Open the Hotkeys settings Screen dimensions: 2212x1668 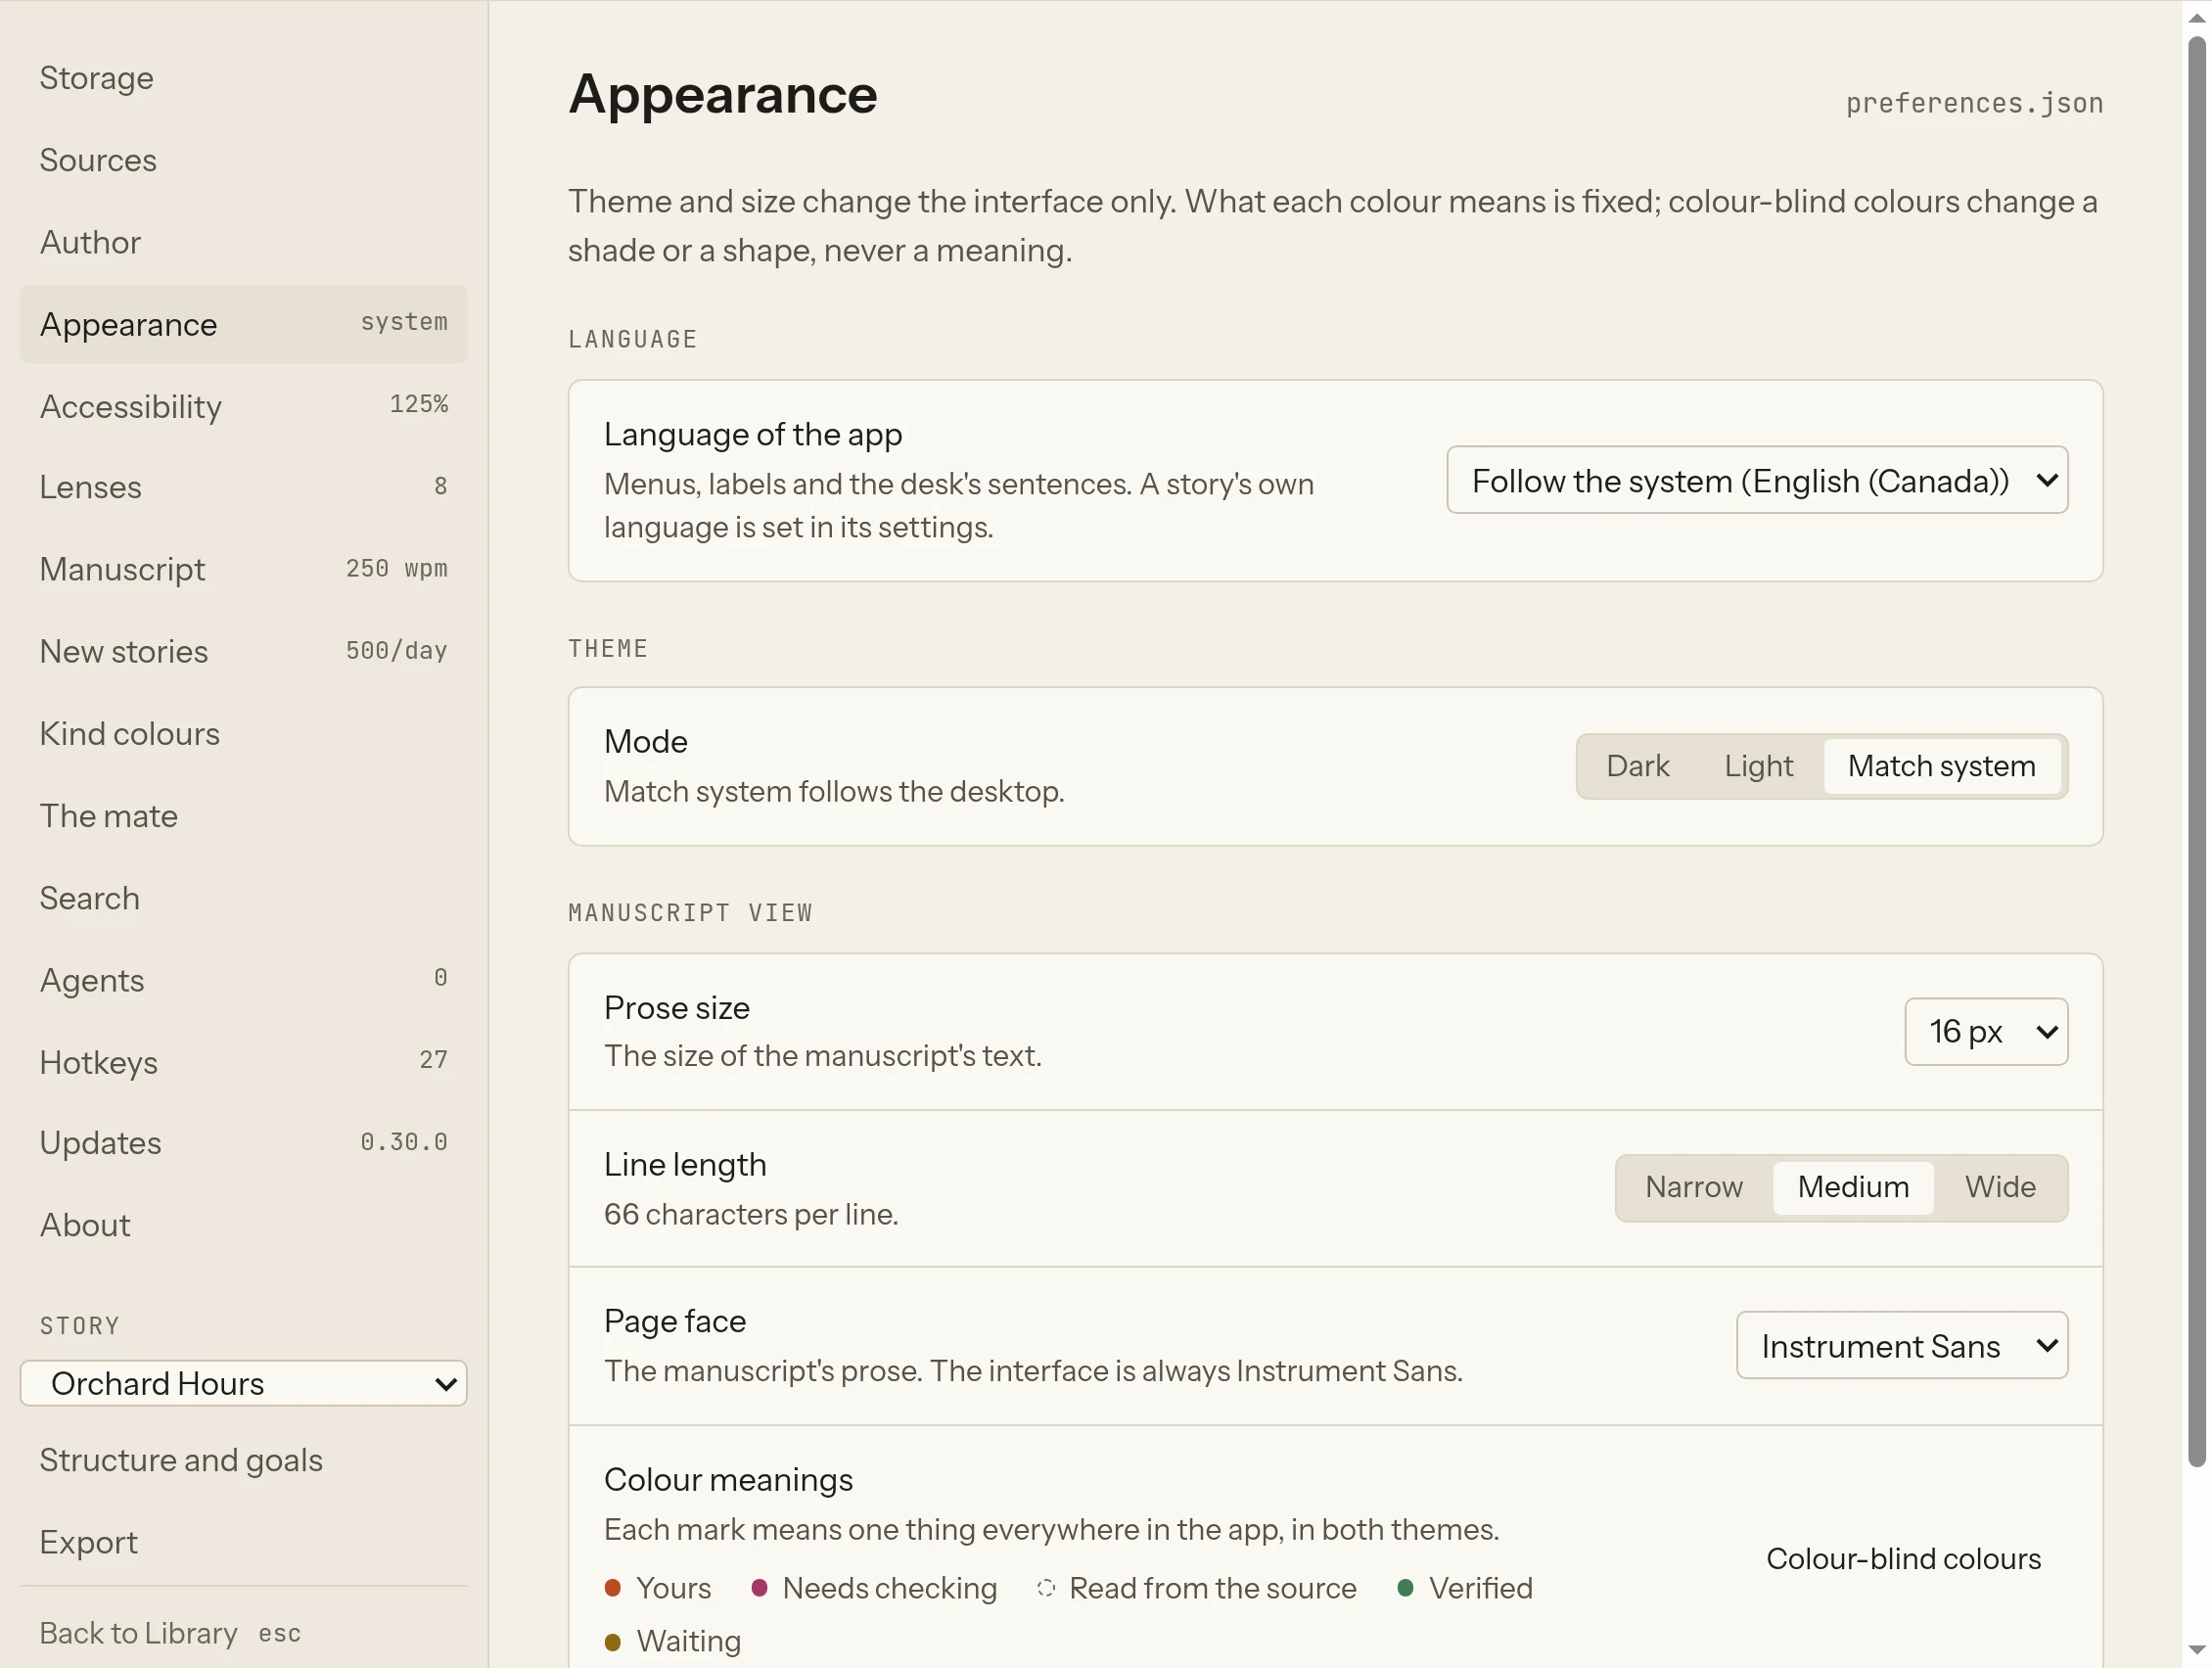[x=243, y=1061]
